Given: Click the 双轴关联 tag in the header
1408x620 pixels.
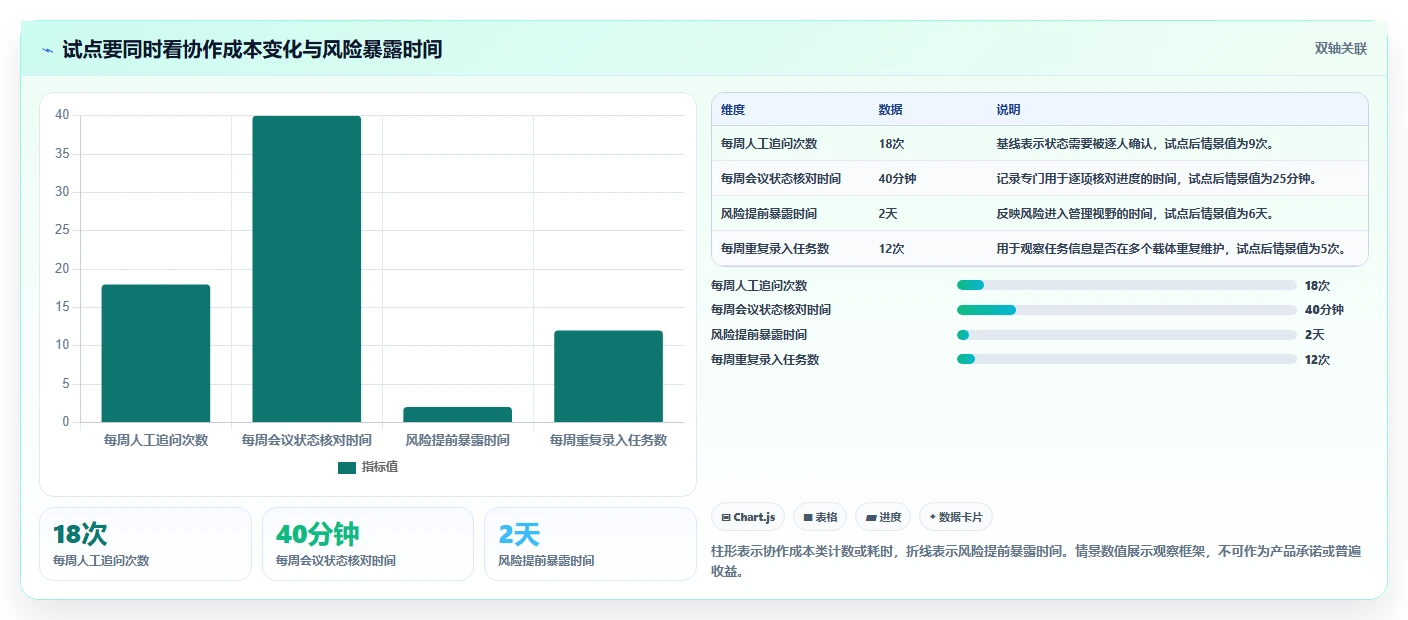Looking at the screenshot, I should [x=1340, y=48].
